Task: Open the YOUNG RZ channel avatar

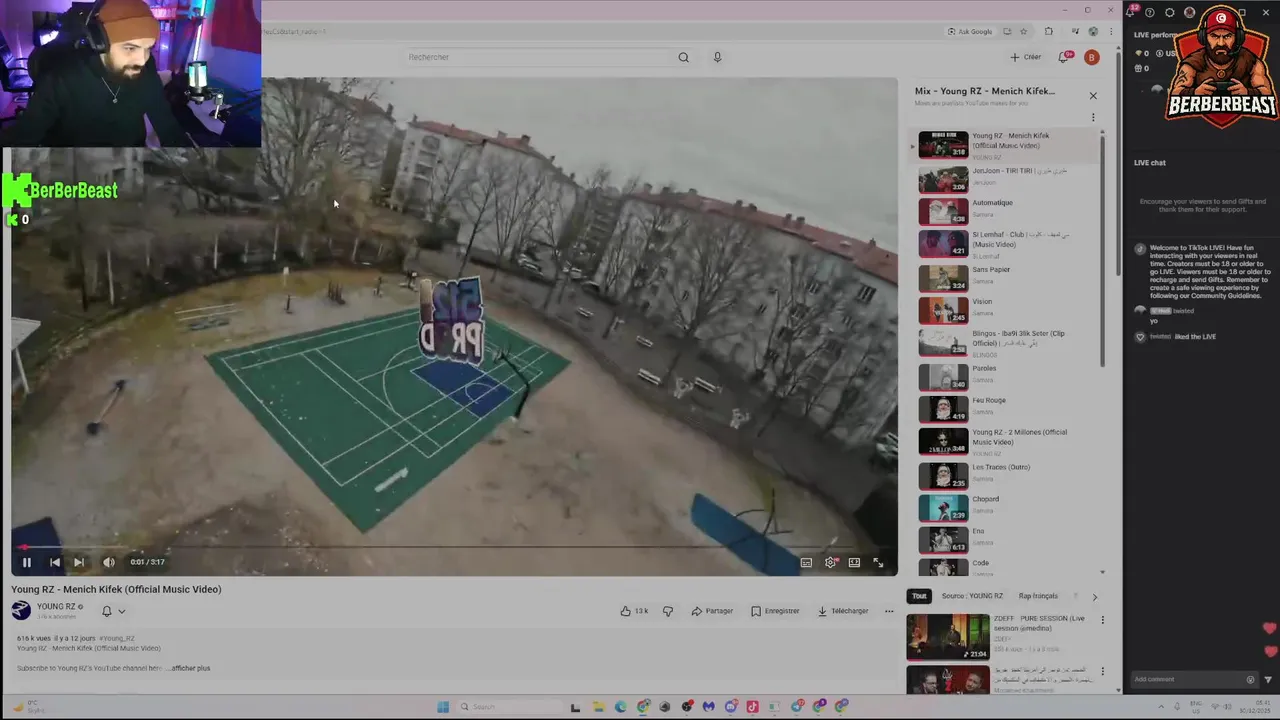Action: 21,610
